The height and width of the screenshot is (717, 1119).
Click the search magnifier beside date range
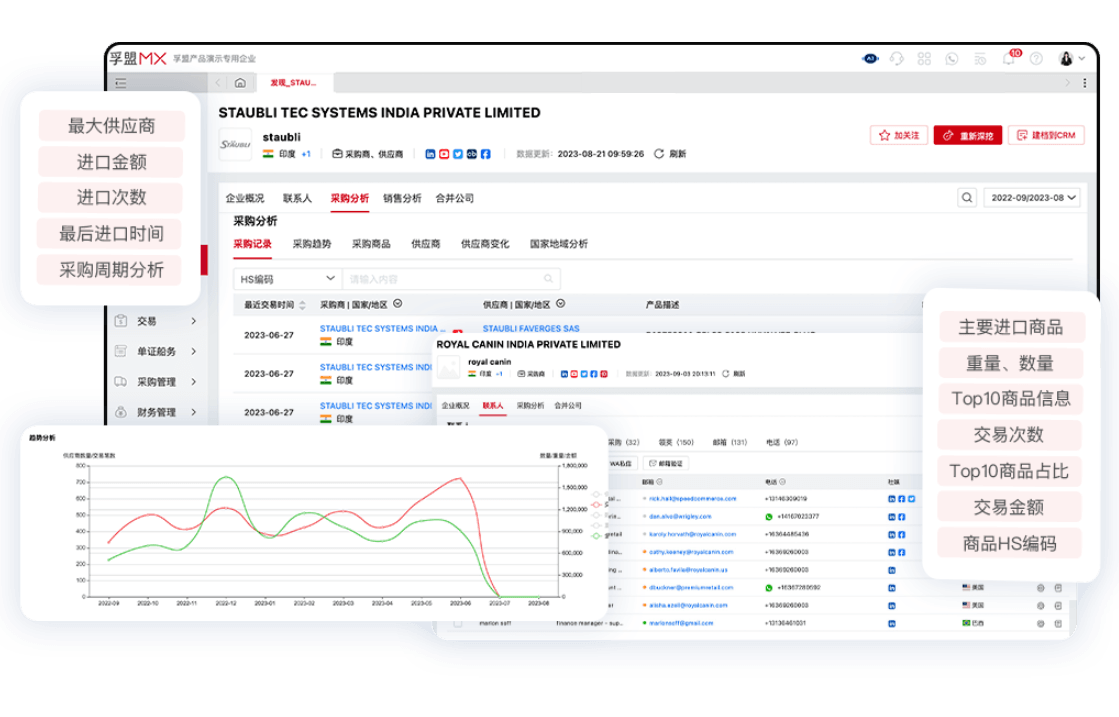click(x=967, y=198)
